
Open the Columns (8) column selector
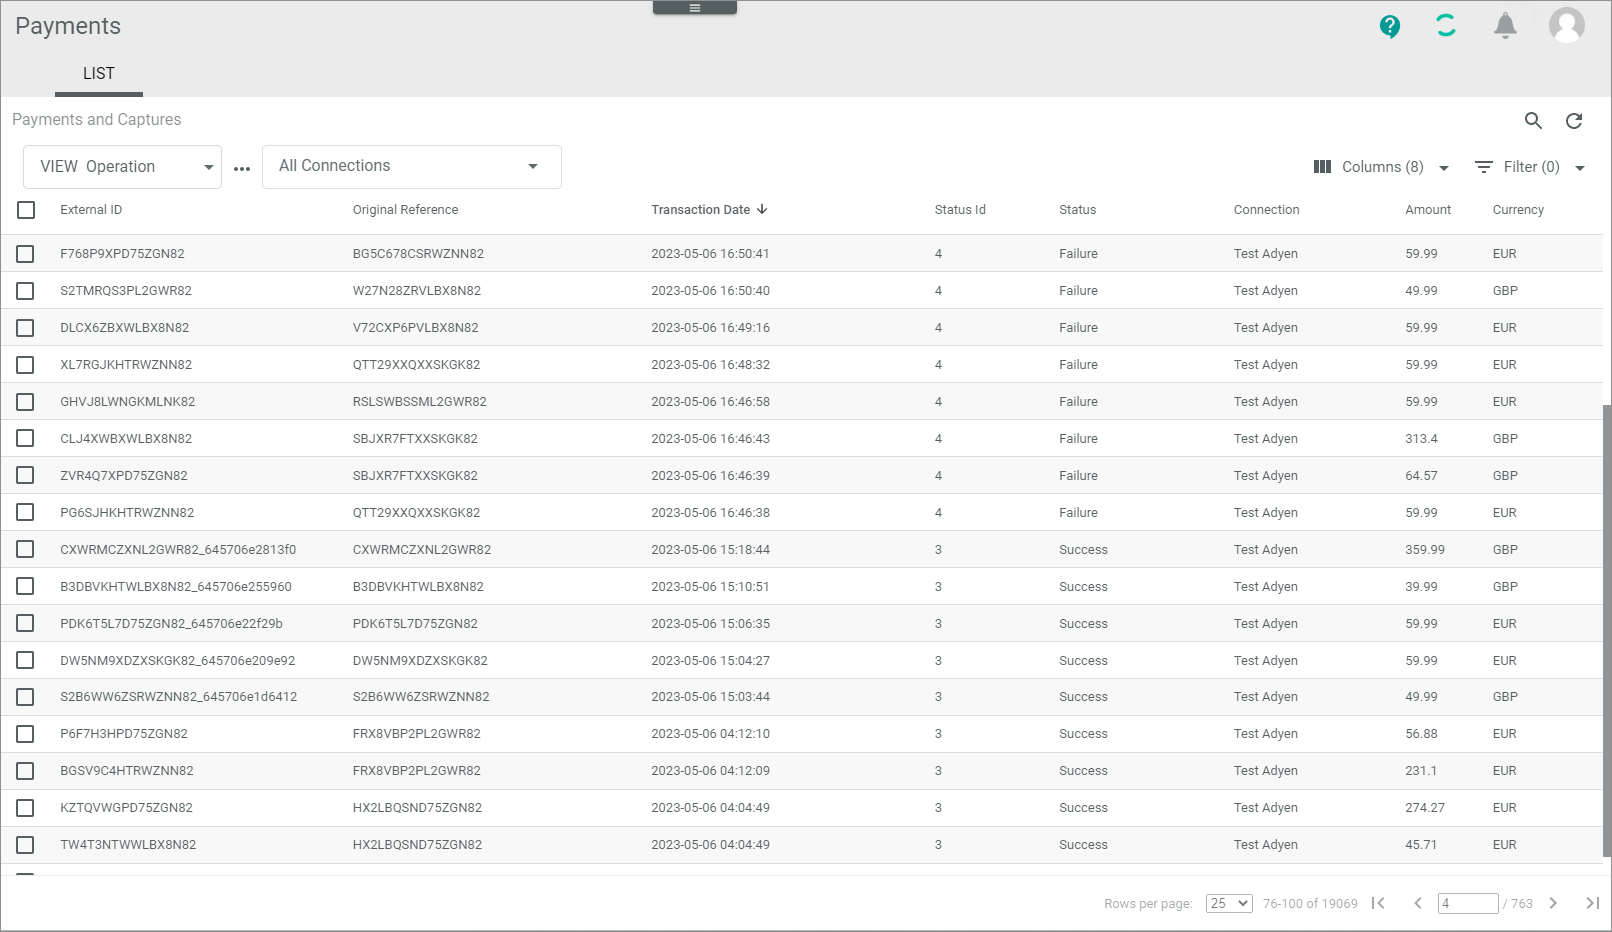(x=1381, y=166)
